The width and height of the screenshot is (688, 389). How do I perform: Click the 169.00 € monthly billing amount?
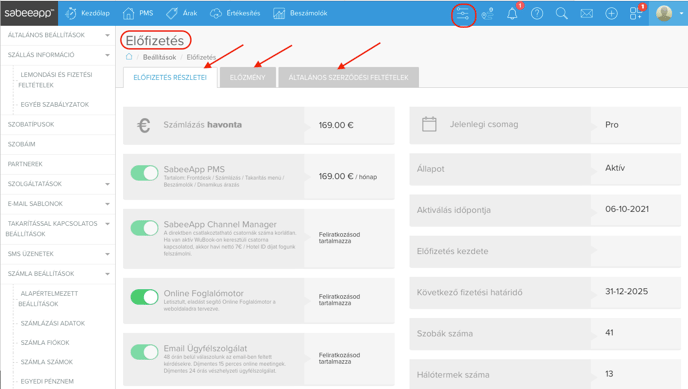(336, 125)
